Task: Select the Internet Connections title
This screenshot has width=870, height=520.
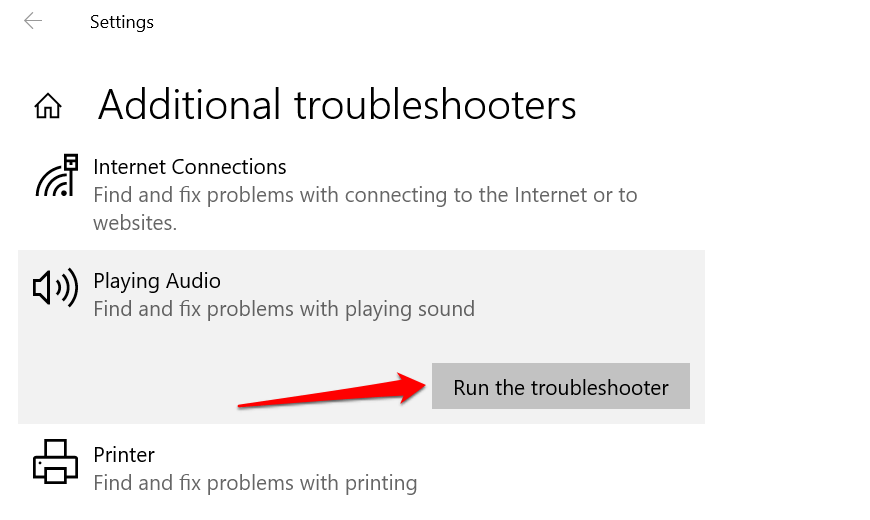Action: (x=189, y=167)
